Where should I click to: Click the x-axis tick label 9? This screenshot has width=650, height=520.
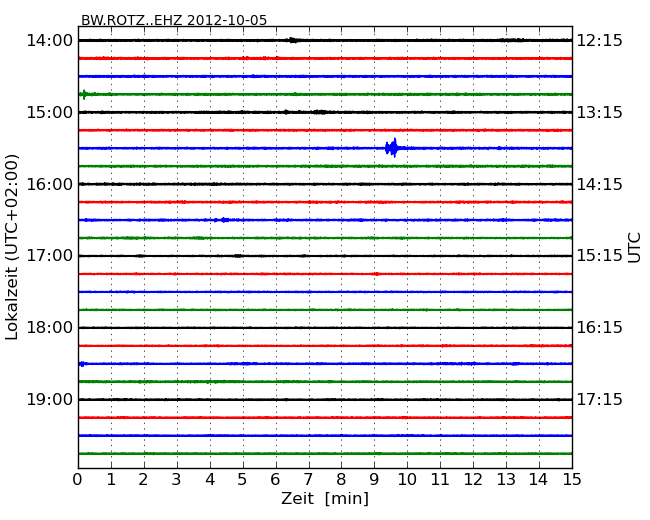pos(374,480)
